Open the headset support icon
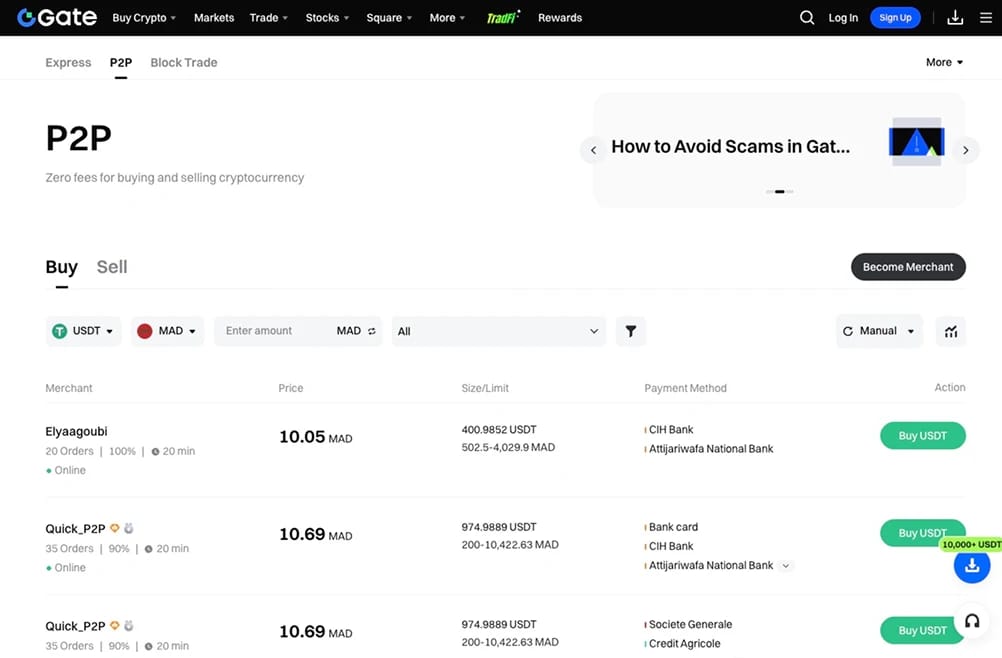 pyautogui.click(x=972, y=621)
